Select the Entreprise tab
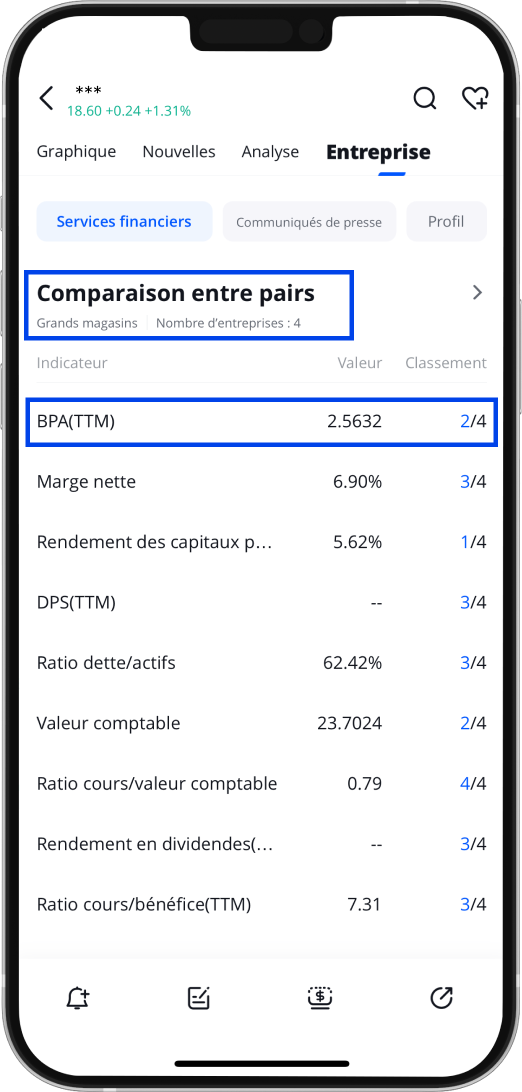The image size is (522, 1092). 378,152
